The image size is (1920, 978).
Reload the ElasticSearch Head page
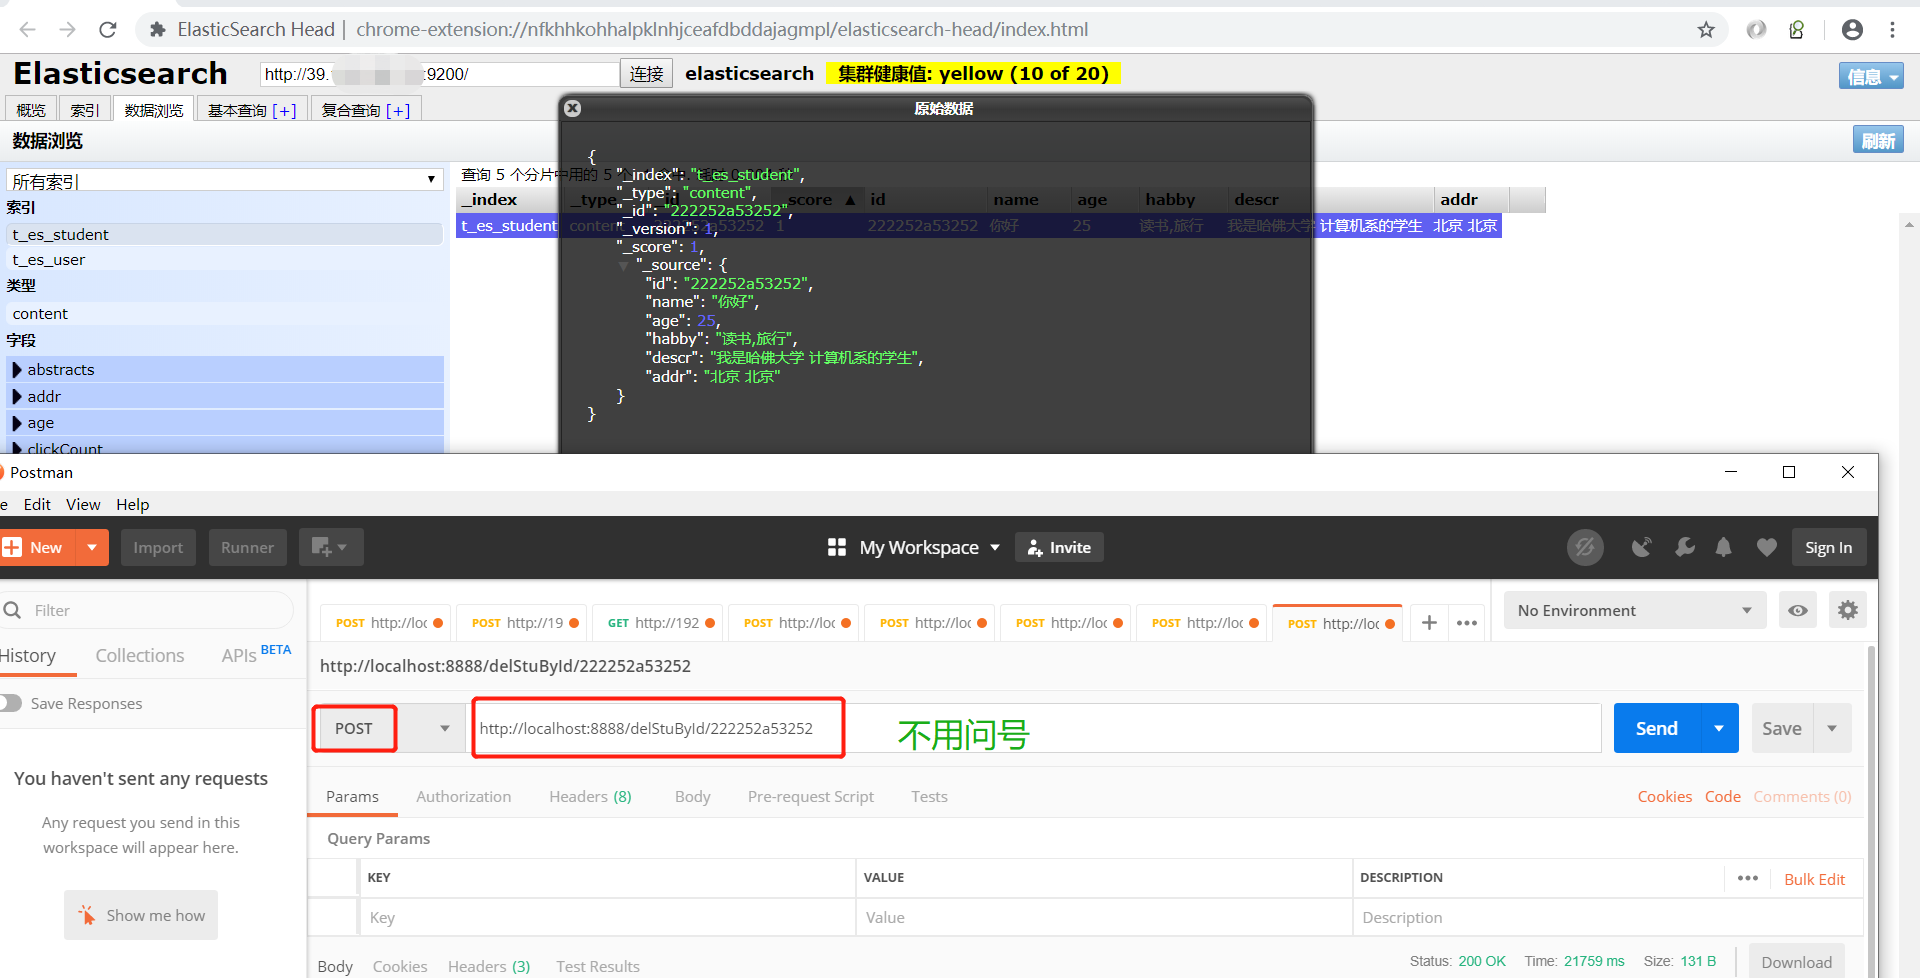coord(108,30)
